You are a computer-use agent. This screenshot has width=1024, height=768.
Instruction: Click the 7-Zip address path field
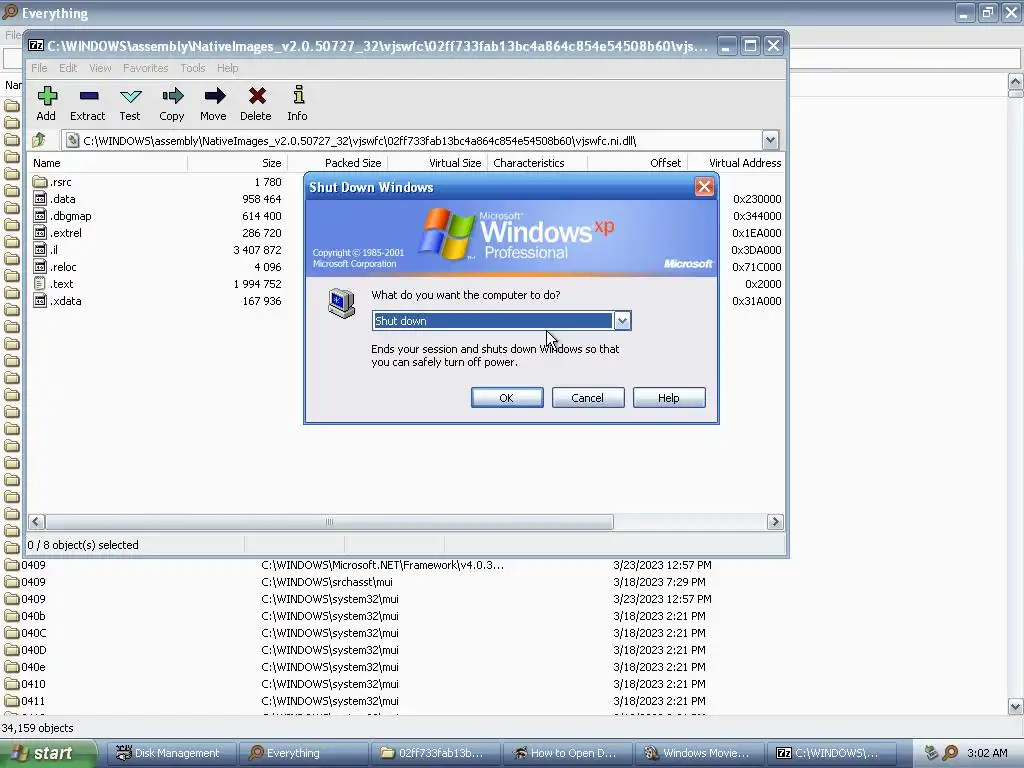[412, 140]
